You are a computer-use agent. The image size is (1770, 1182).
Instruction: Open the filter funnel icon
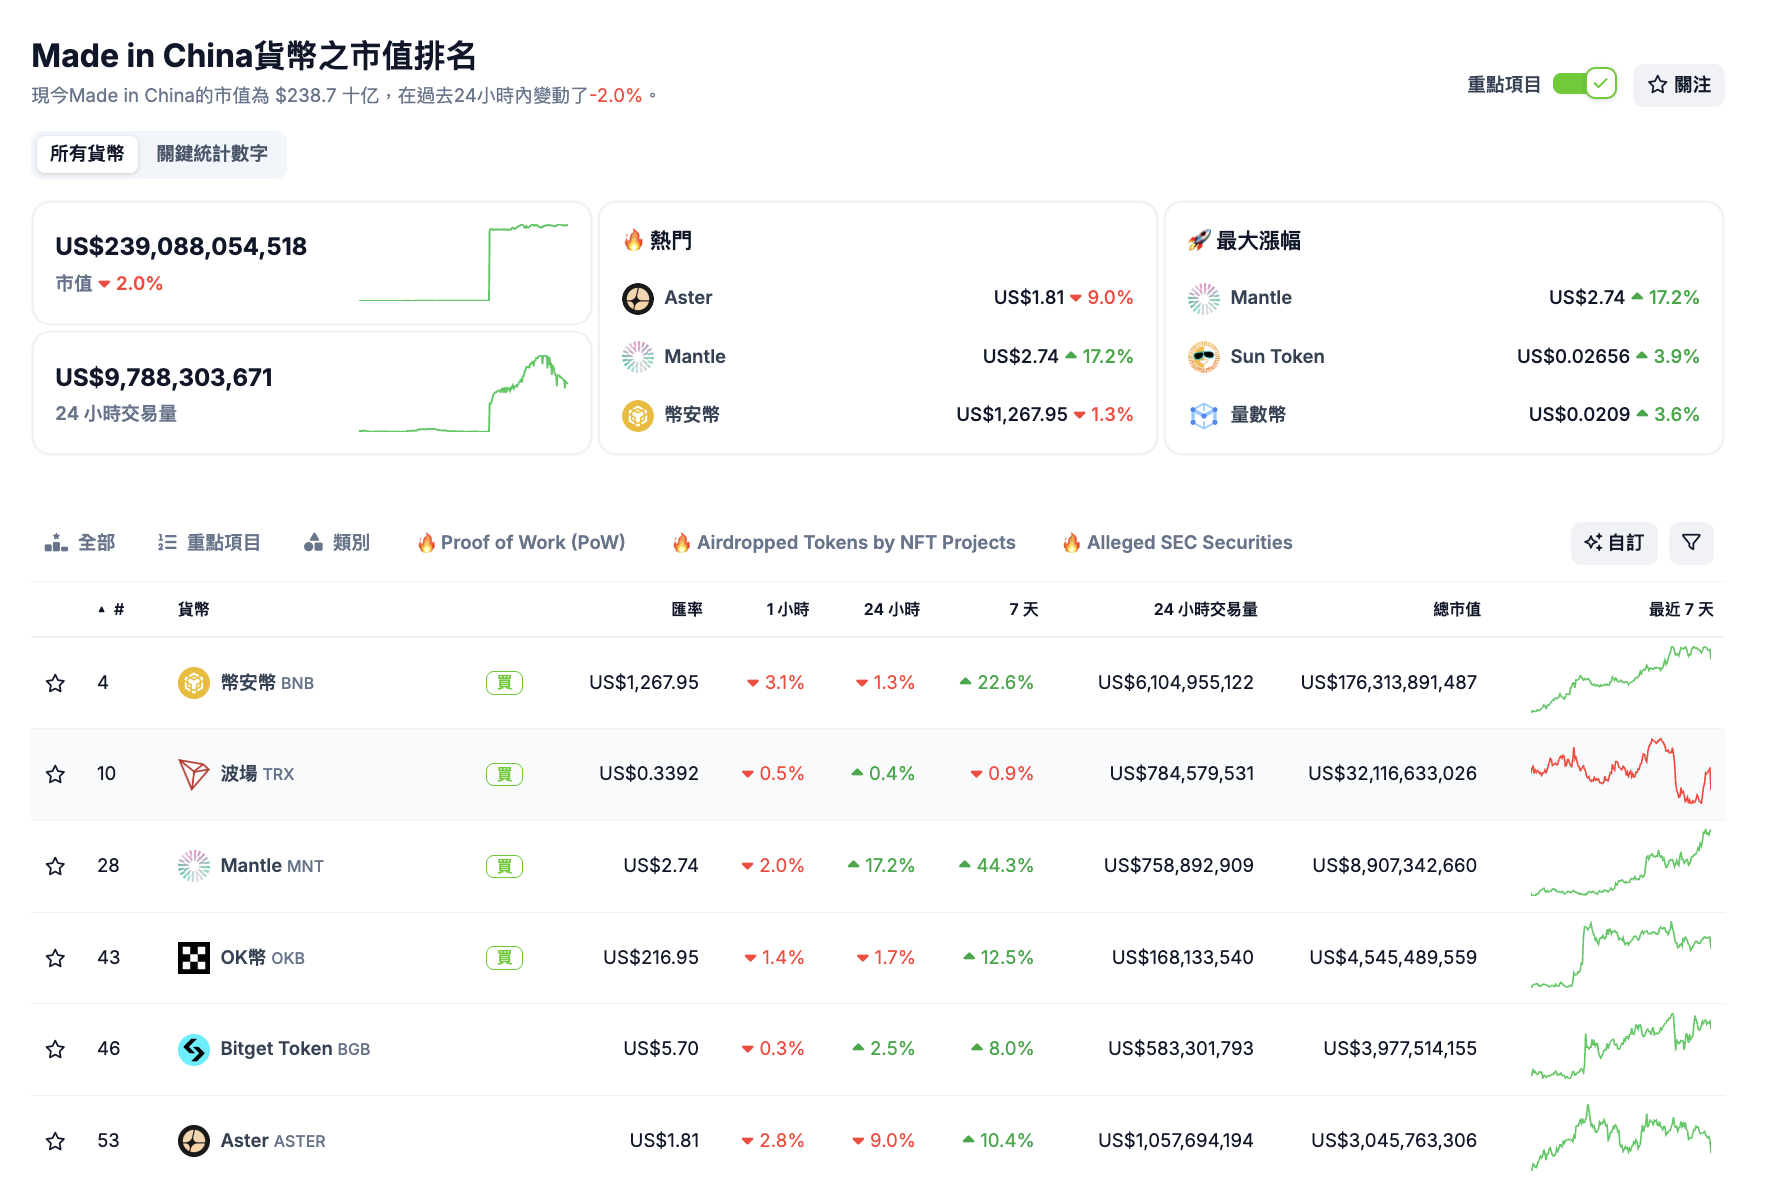[x=1691, y=542]
